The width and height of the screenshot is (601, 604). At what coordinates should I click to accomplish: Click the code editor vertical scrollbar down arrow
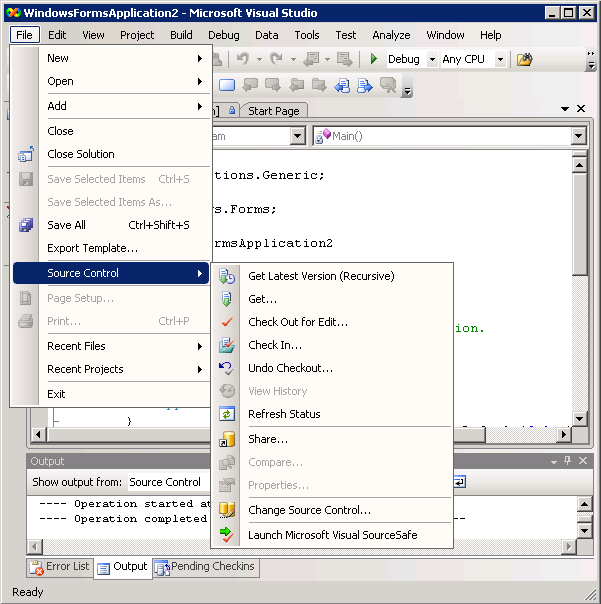click(x=579, y=418)
